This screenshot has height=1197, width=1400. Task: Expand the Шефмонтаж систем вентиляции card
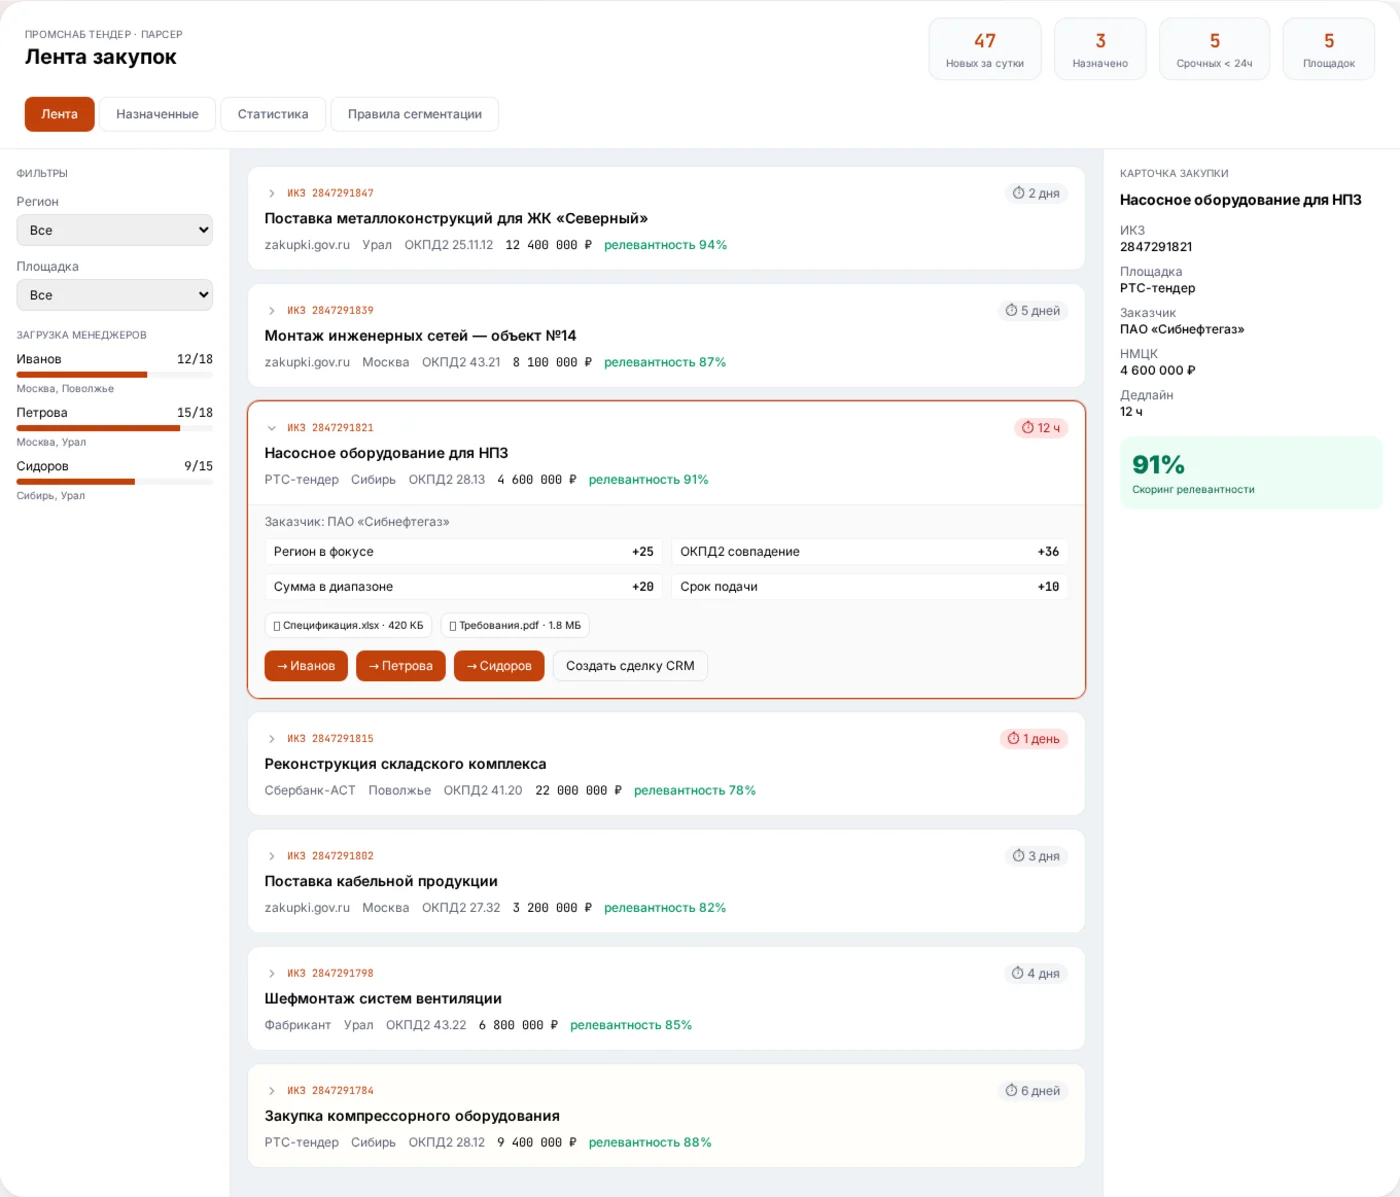click(x=271, y=973)
